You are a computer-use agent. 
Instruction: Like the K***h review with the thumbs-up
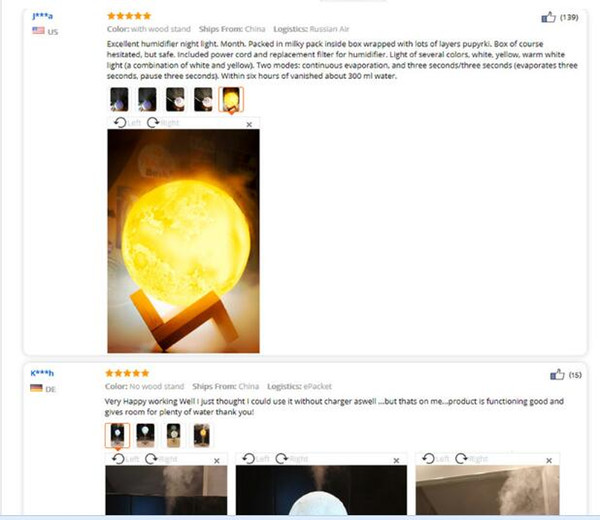pos(557,375)
